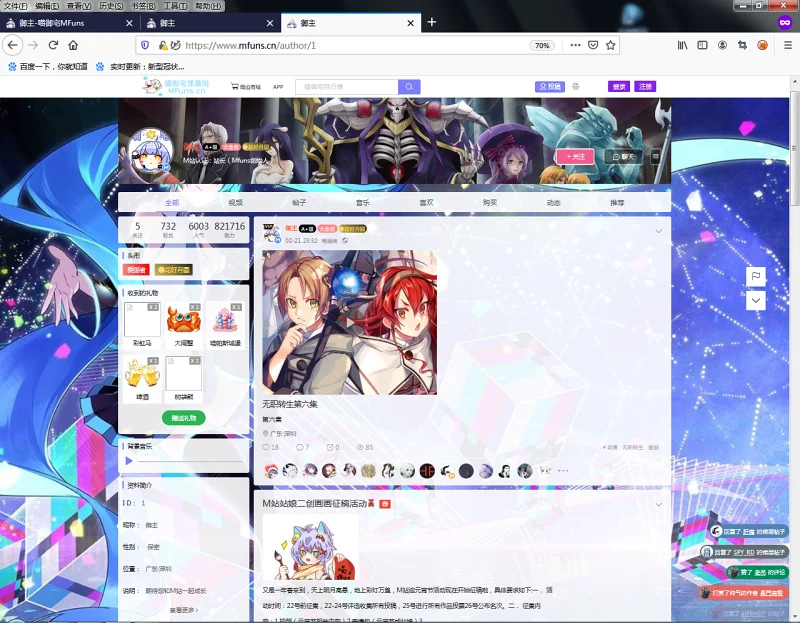This screenshot has width=800, height=623.
Task: Take a screenshot with the crop icon
Action: (x=742, y=45)
